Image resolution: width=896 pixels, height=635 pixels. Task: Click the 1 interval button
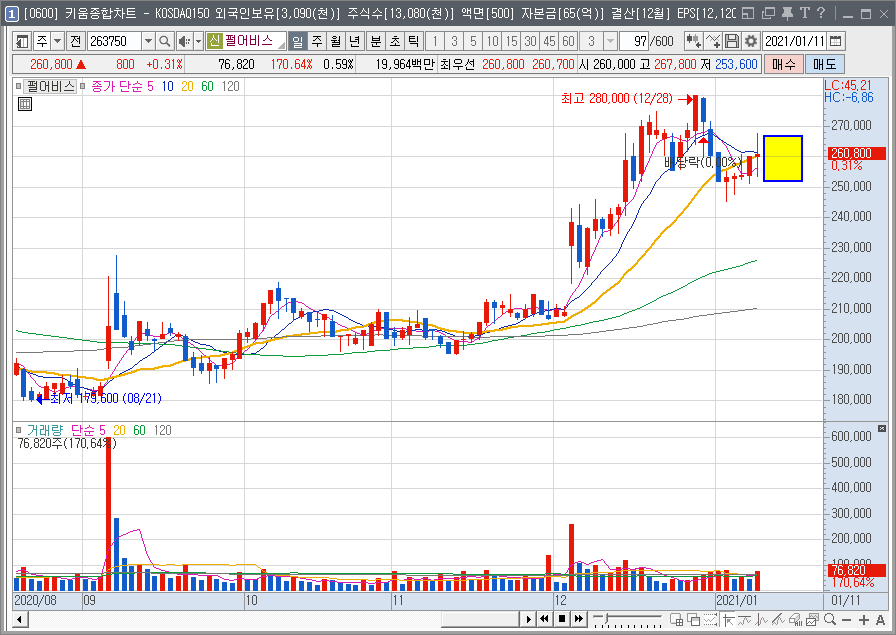pos(435,41)
